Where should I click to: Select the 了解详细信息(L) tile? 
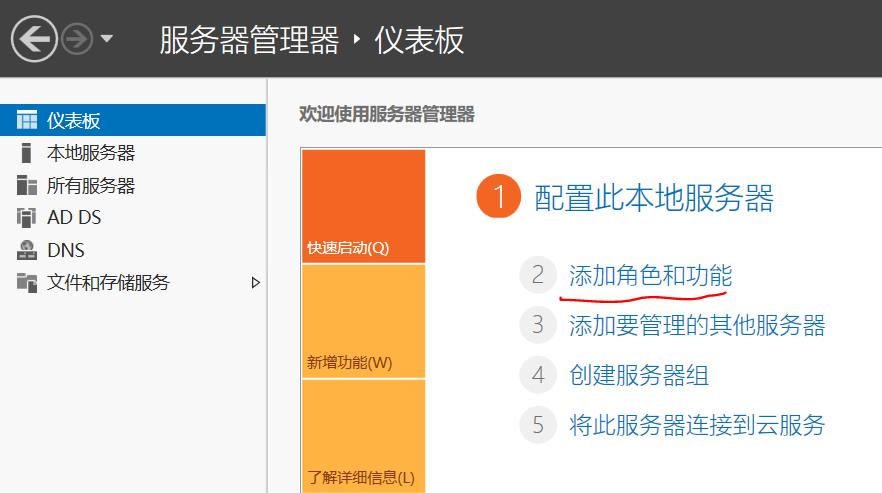pos(363,436)
